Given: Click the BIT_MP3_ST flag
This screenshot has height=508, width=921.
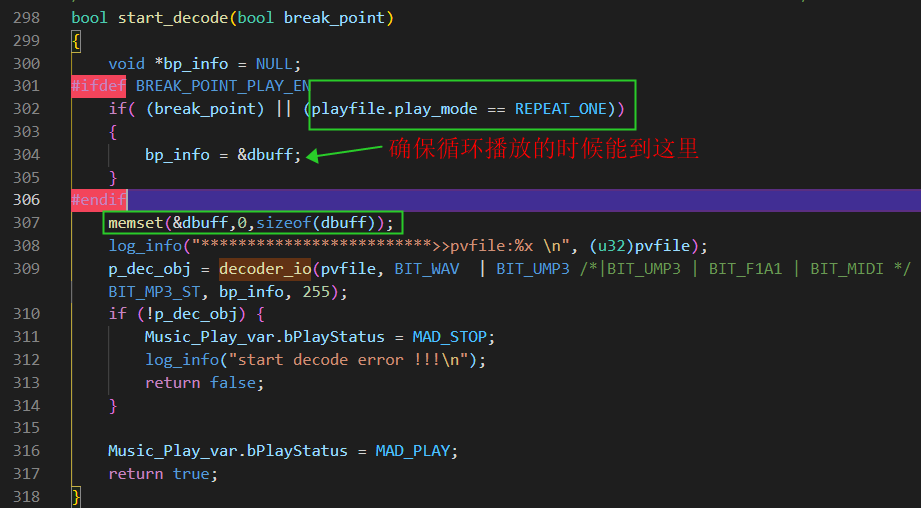Looking at the screenshot, I should 154,291.
